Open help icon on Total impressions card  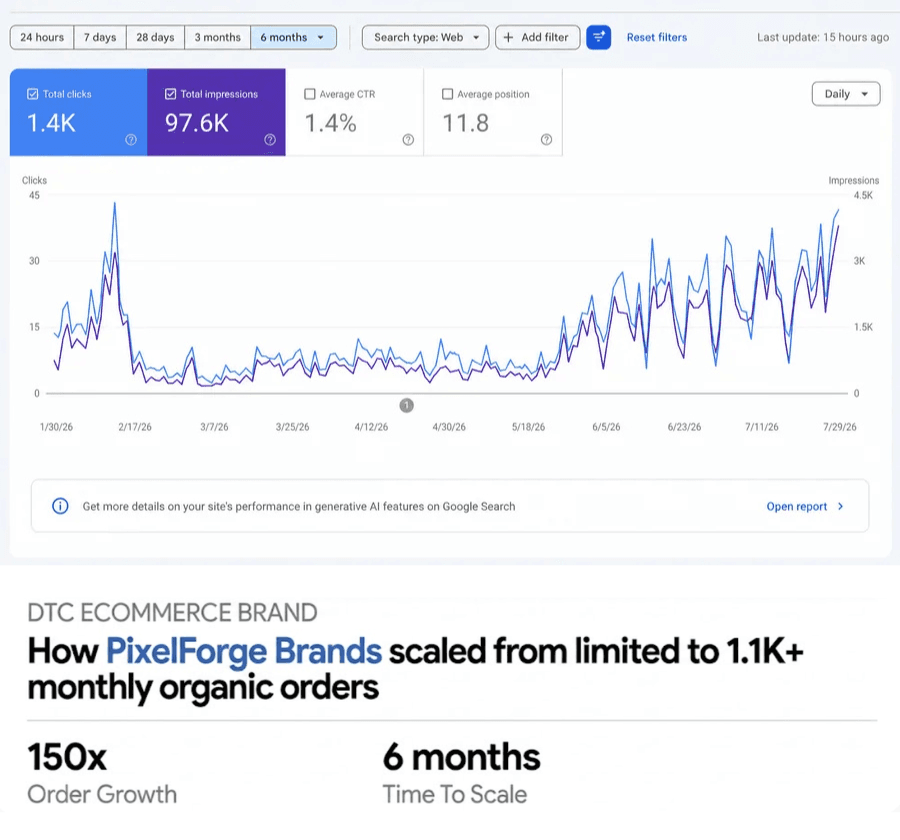(x=270, y=140)
